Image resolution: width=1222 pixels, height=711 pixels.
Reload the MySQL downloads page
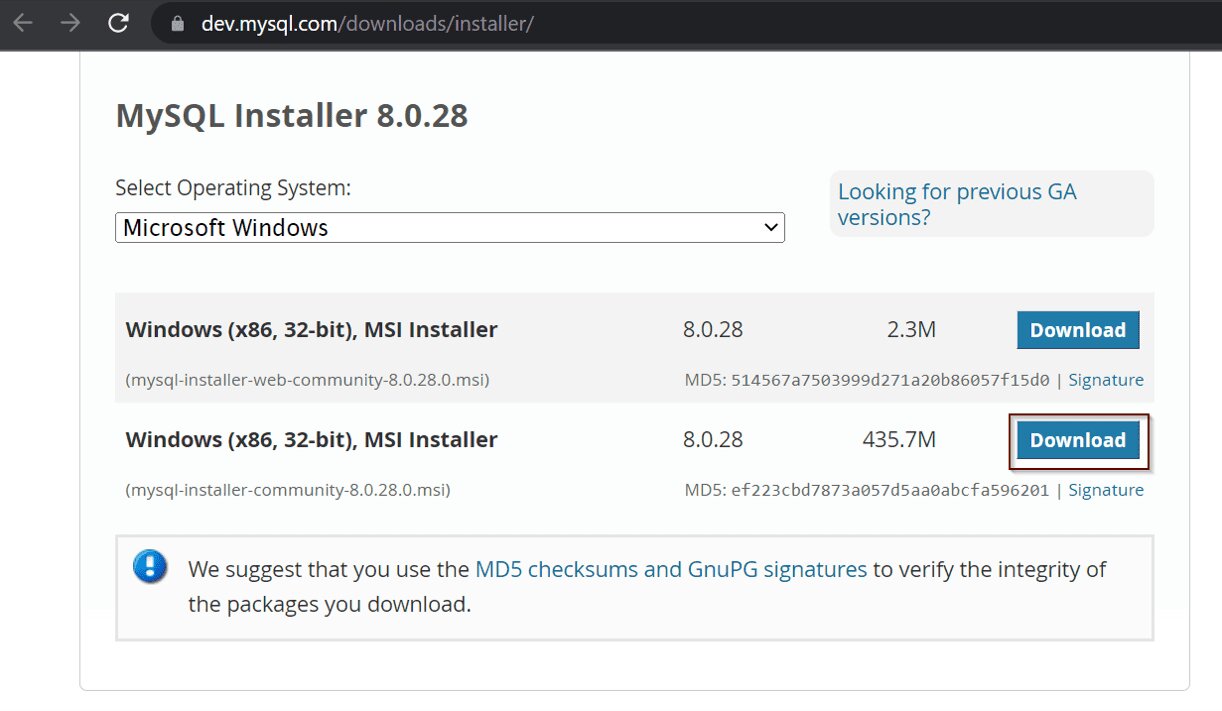pos(118,23)
